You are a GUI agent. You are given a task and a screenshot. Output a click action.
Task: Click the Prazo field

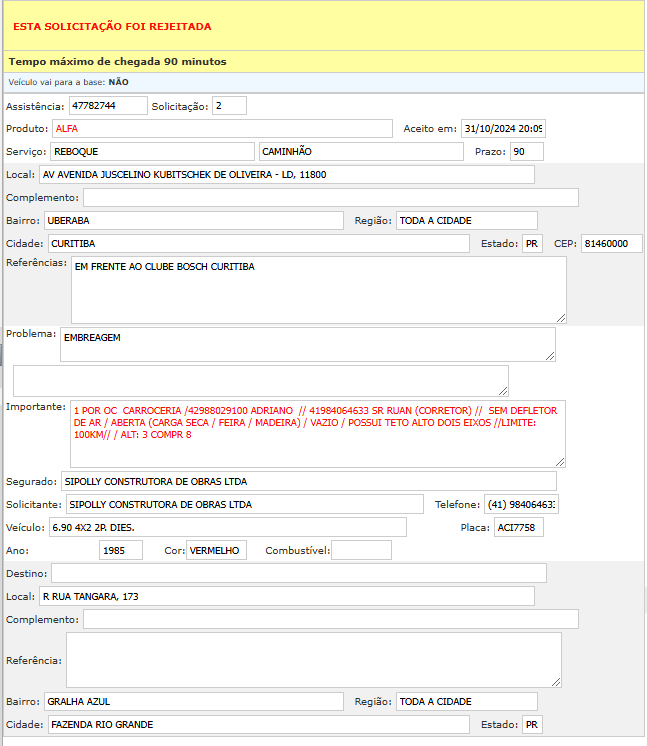click(526, 152)
